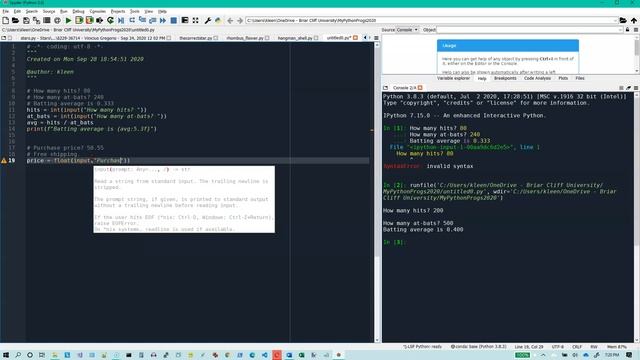This screenshot has width=640, height=360.
Task: Open the View menu
Action: [x=149, y=11]
